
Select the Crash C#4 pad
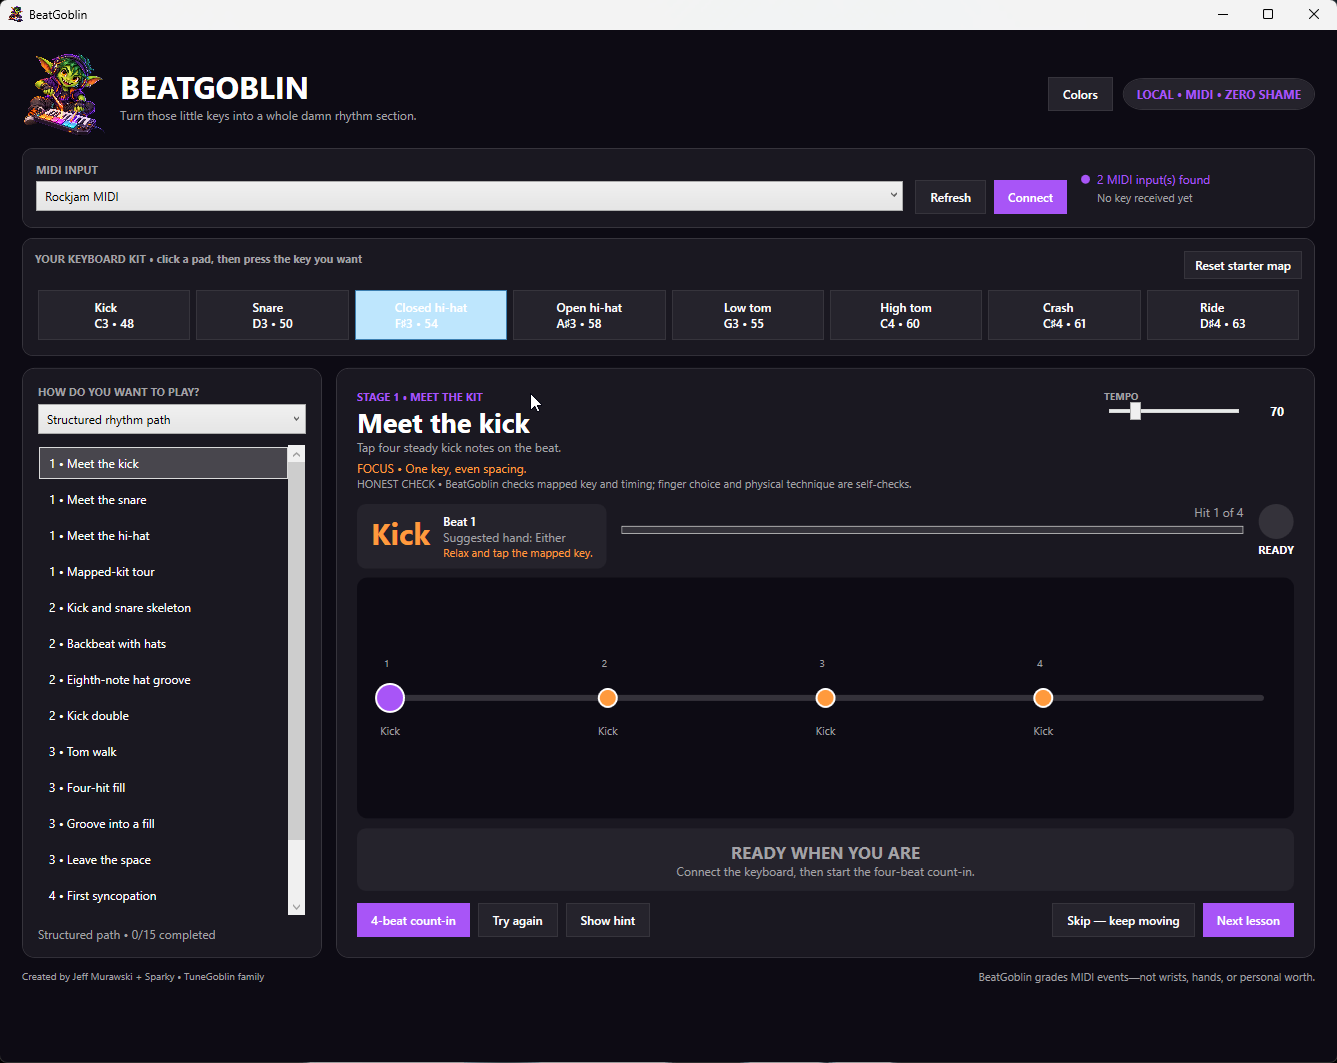point(1064,315)
